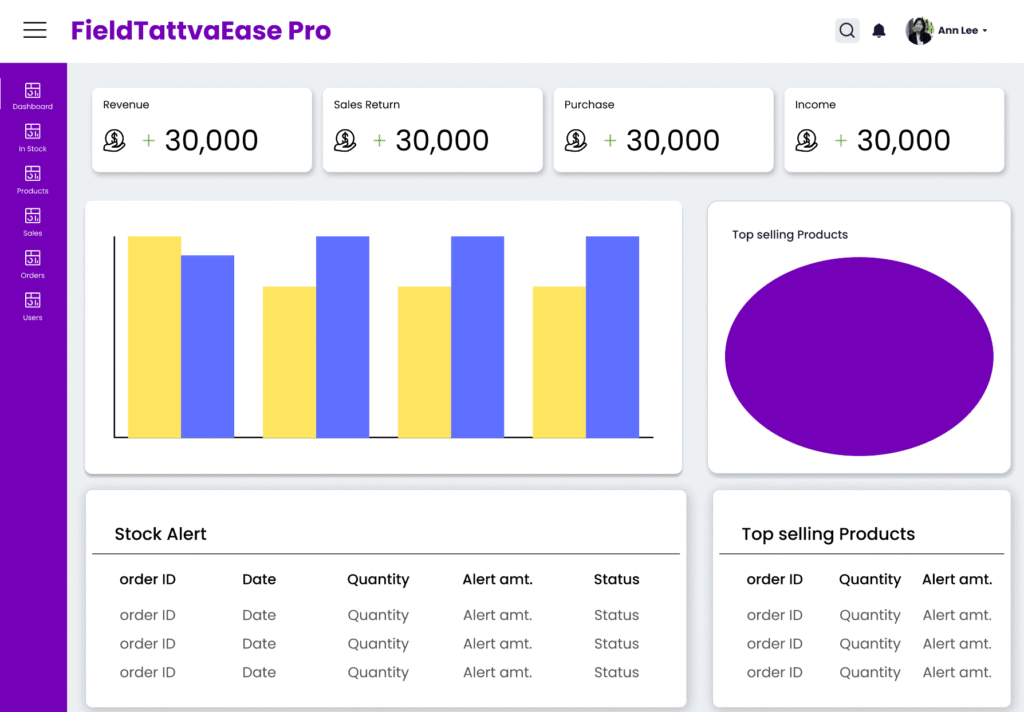This screenshot has width=1024, height=712.
Task: Open Orders sidebar icon
Action: click(x=33, y=263)
